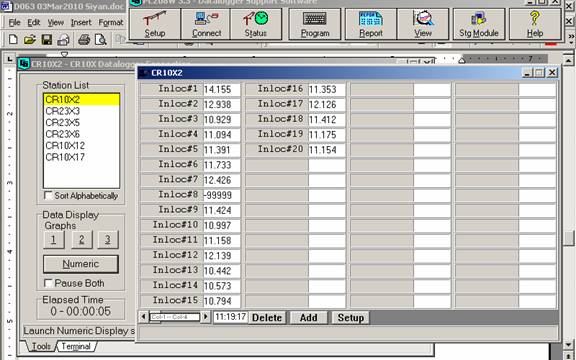Open Word's Format menu
576x360 pixels.
pyautogui.click(x=111, y=23)
